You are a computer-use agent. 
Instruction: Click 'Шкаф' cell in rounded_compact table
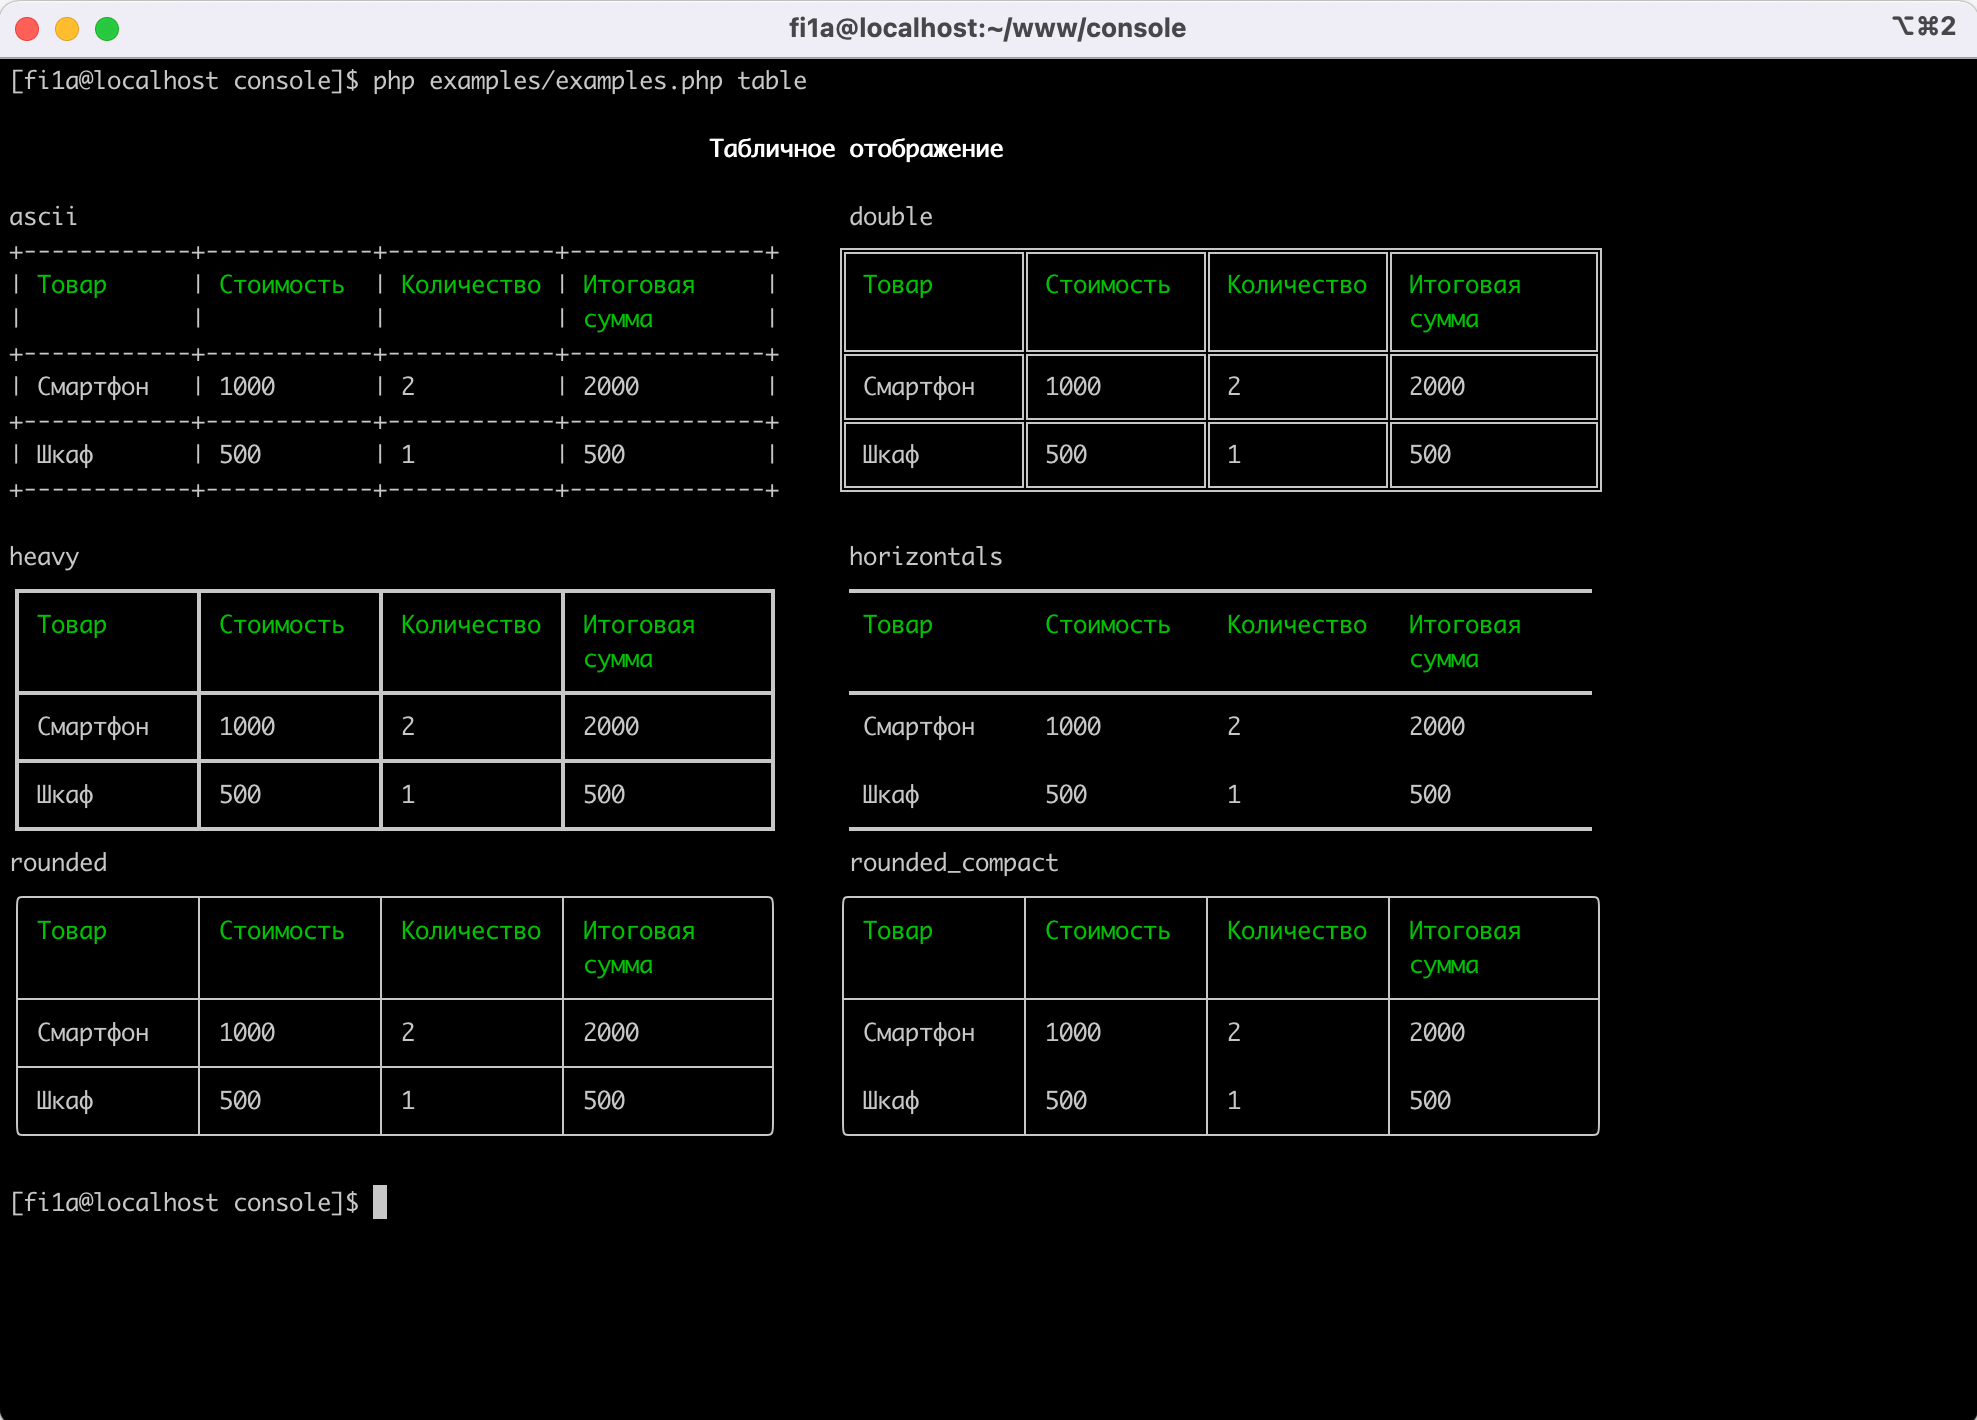pos(891,1101)
